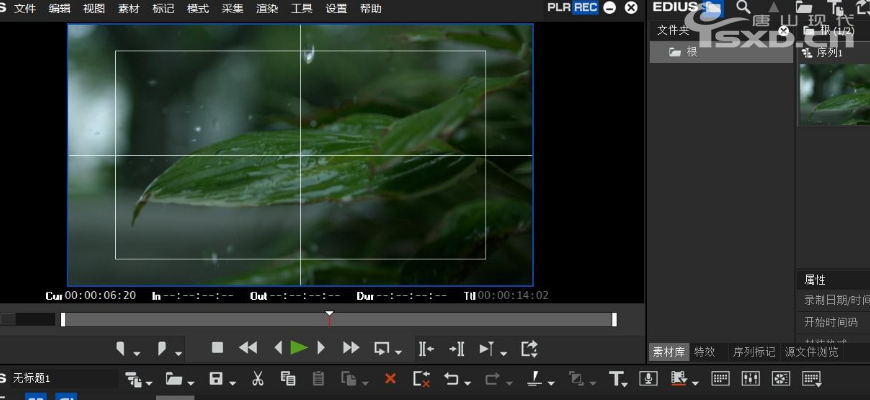Viewport: 870px width, 400px height.
Task: Click the search magnifier in the bin panel
Action: pyautogui.click(x=743, y=7)
